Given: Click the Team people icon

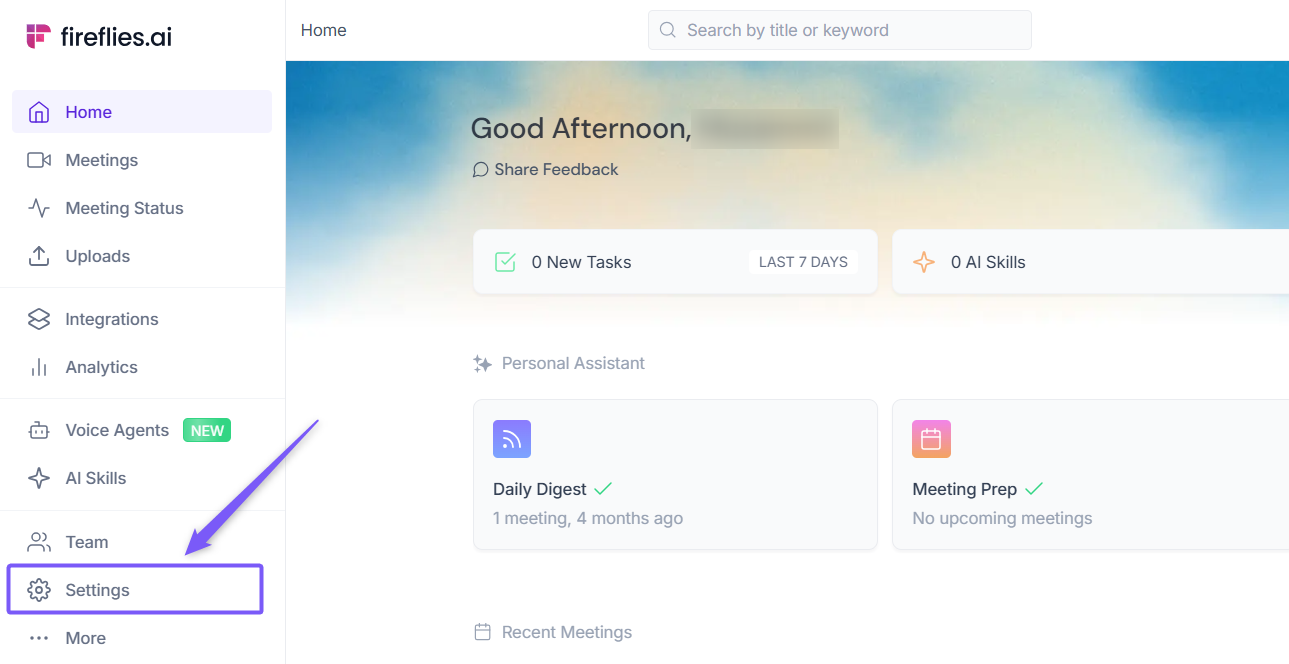Looking at the screenshot, I should (x=39, y=542).
